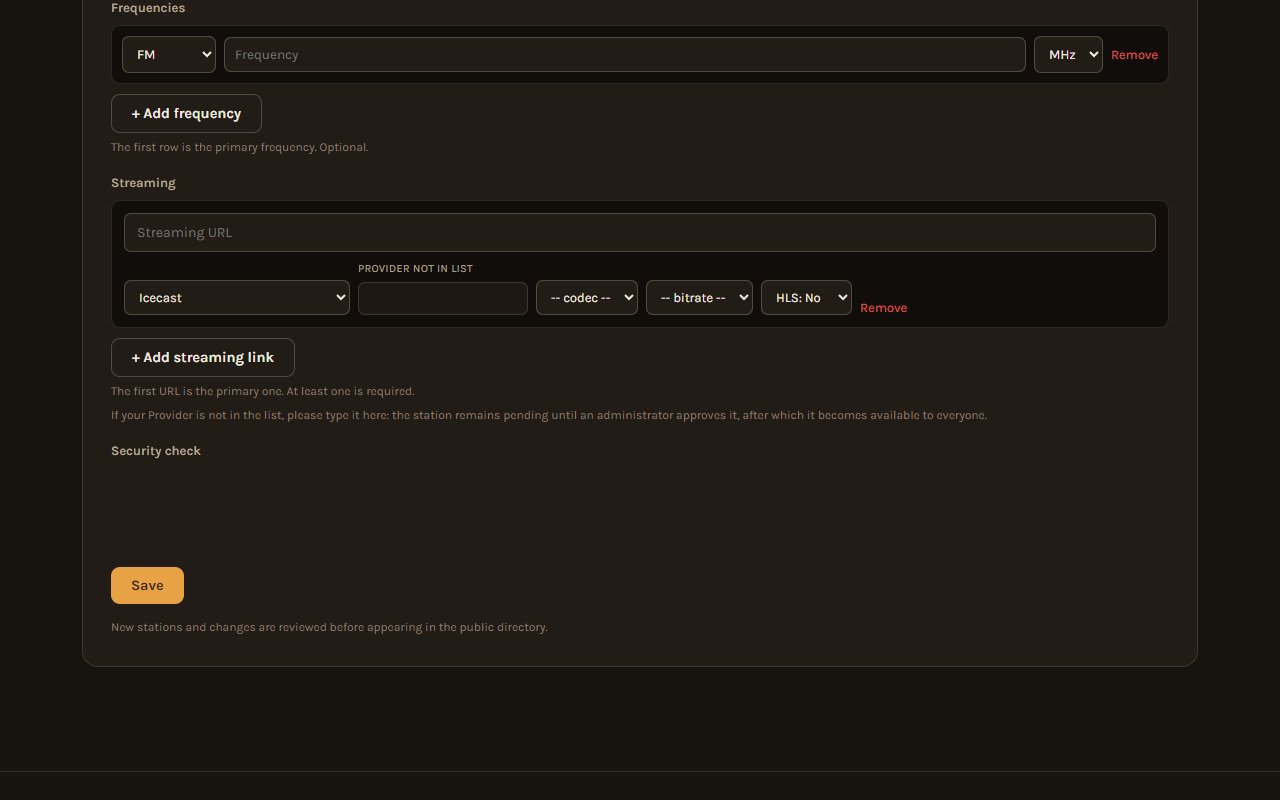Open the codec dropdown
This screenshot has width=1280, height=800.
coord(587,298)
